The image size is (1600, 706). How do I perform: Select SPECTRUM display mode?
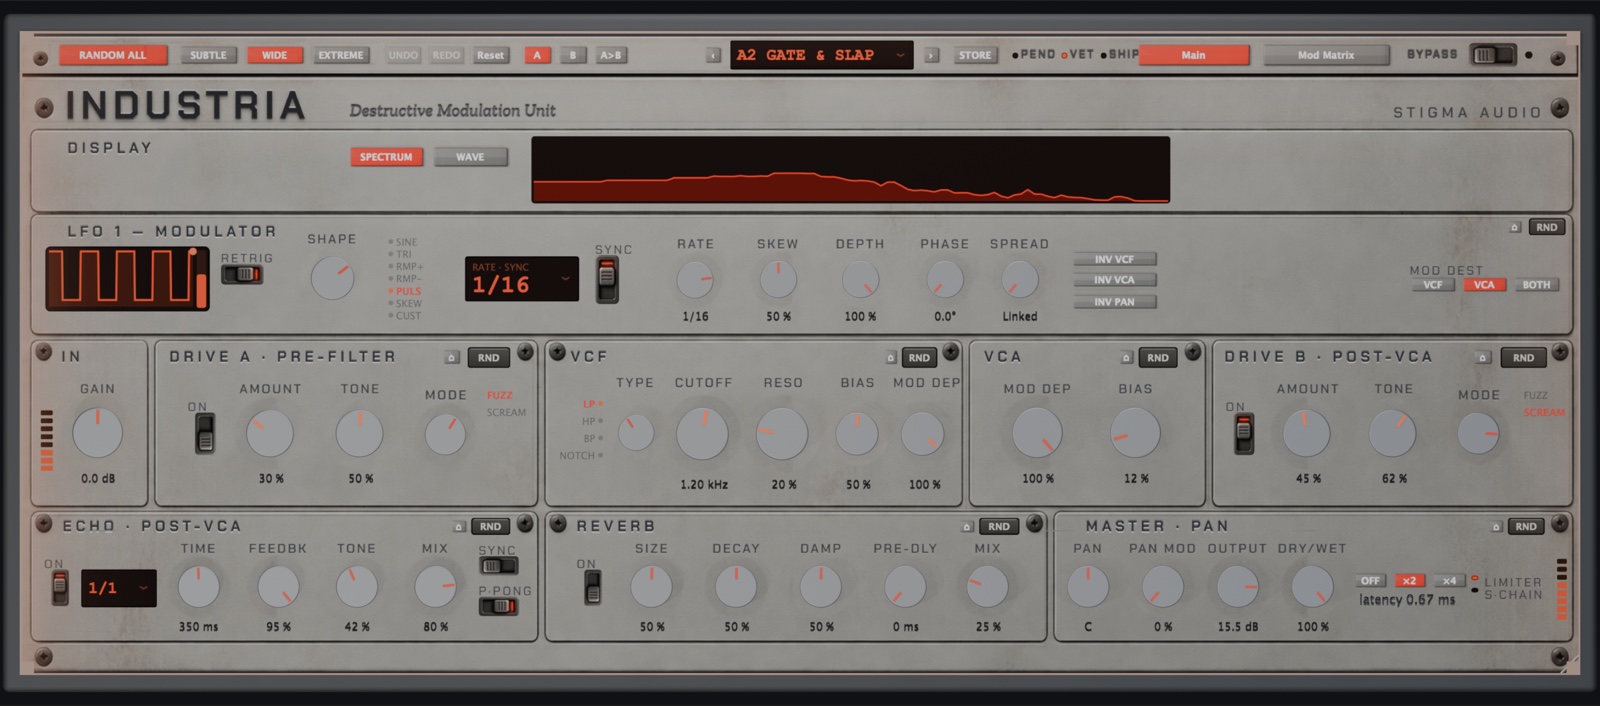tap(386, 157)
